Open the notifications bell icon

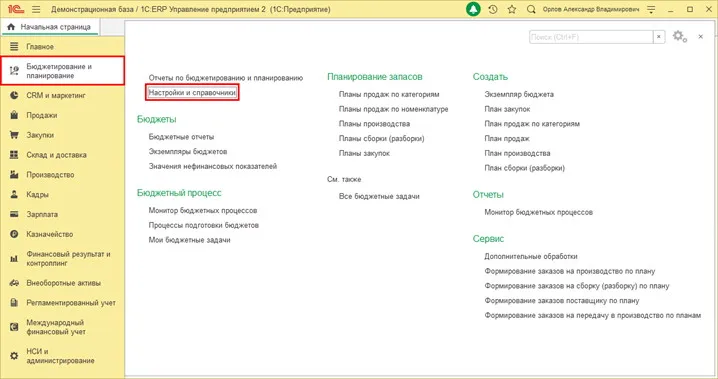473,9
